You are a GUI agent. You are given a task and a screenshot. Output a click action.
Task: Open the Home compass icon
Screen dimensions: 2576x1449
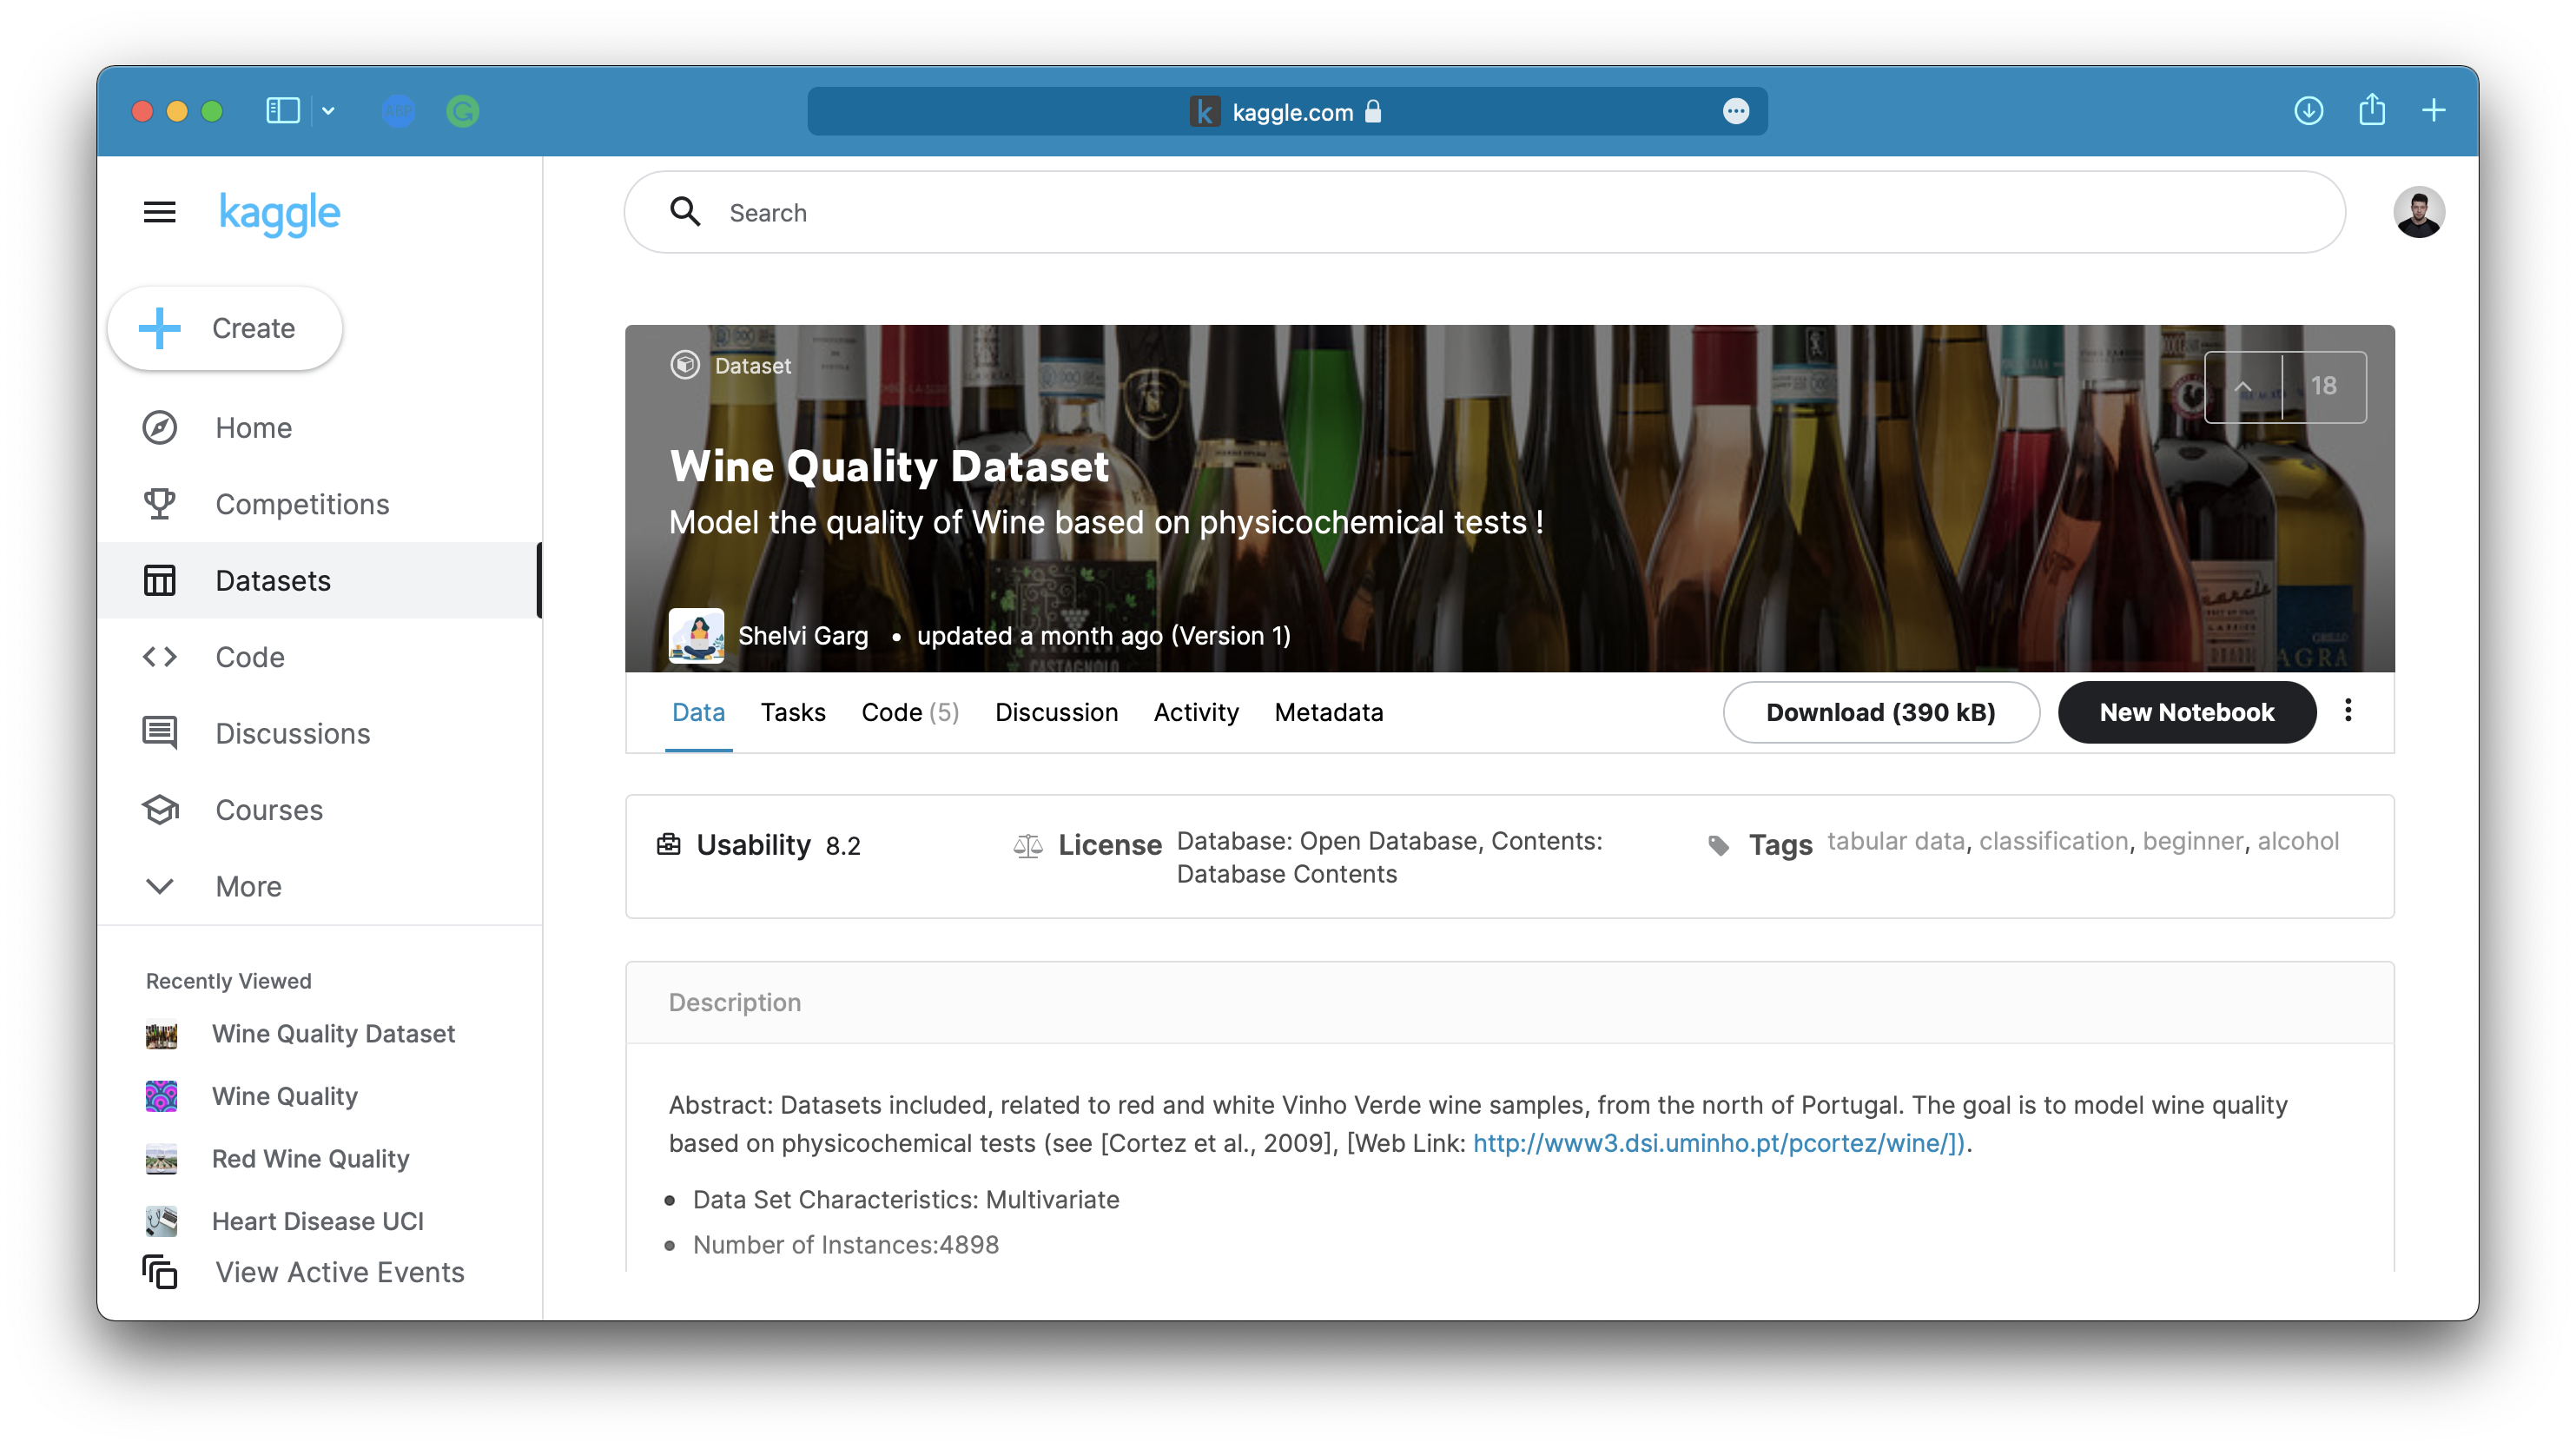[160, 427]
